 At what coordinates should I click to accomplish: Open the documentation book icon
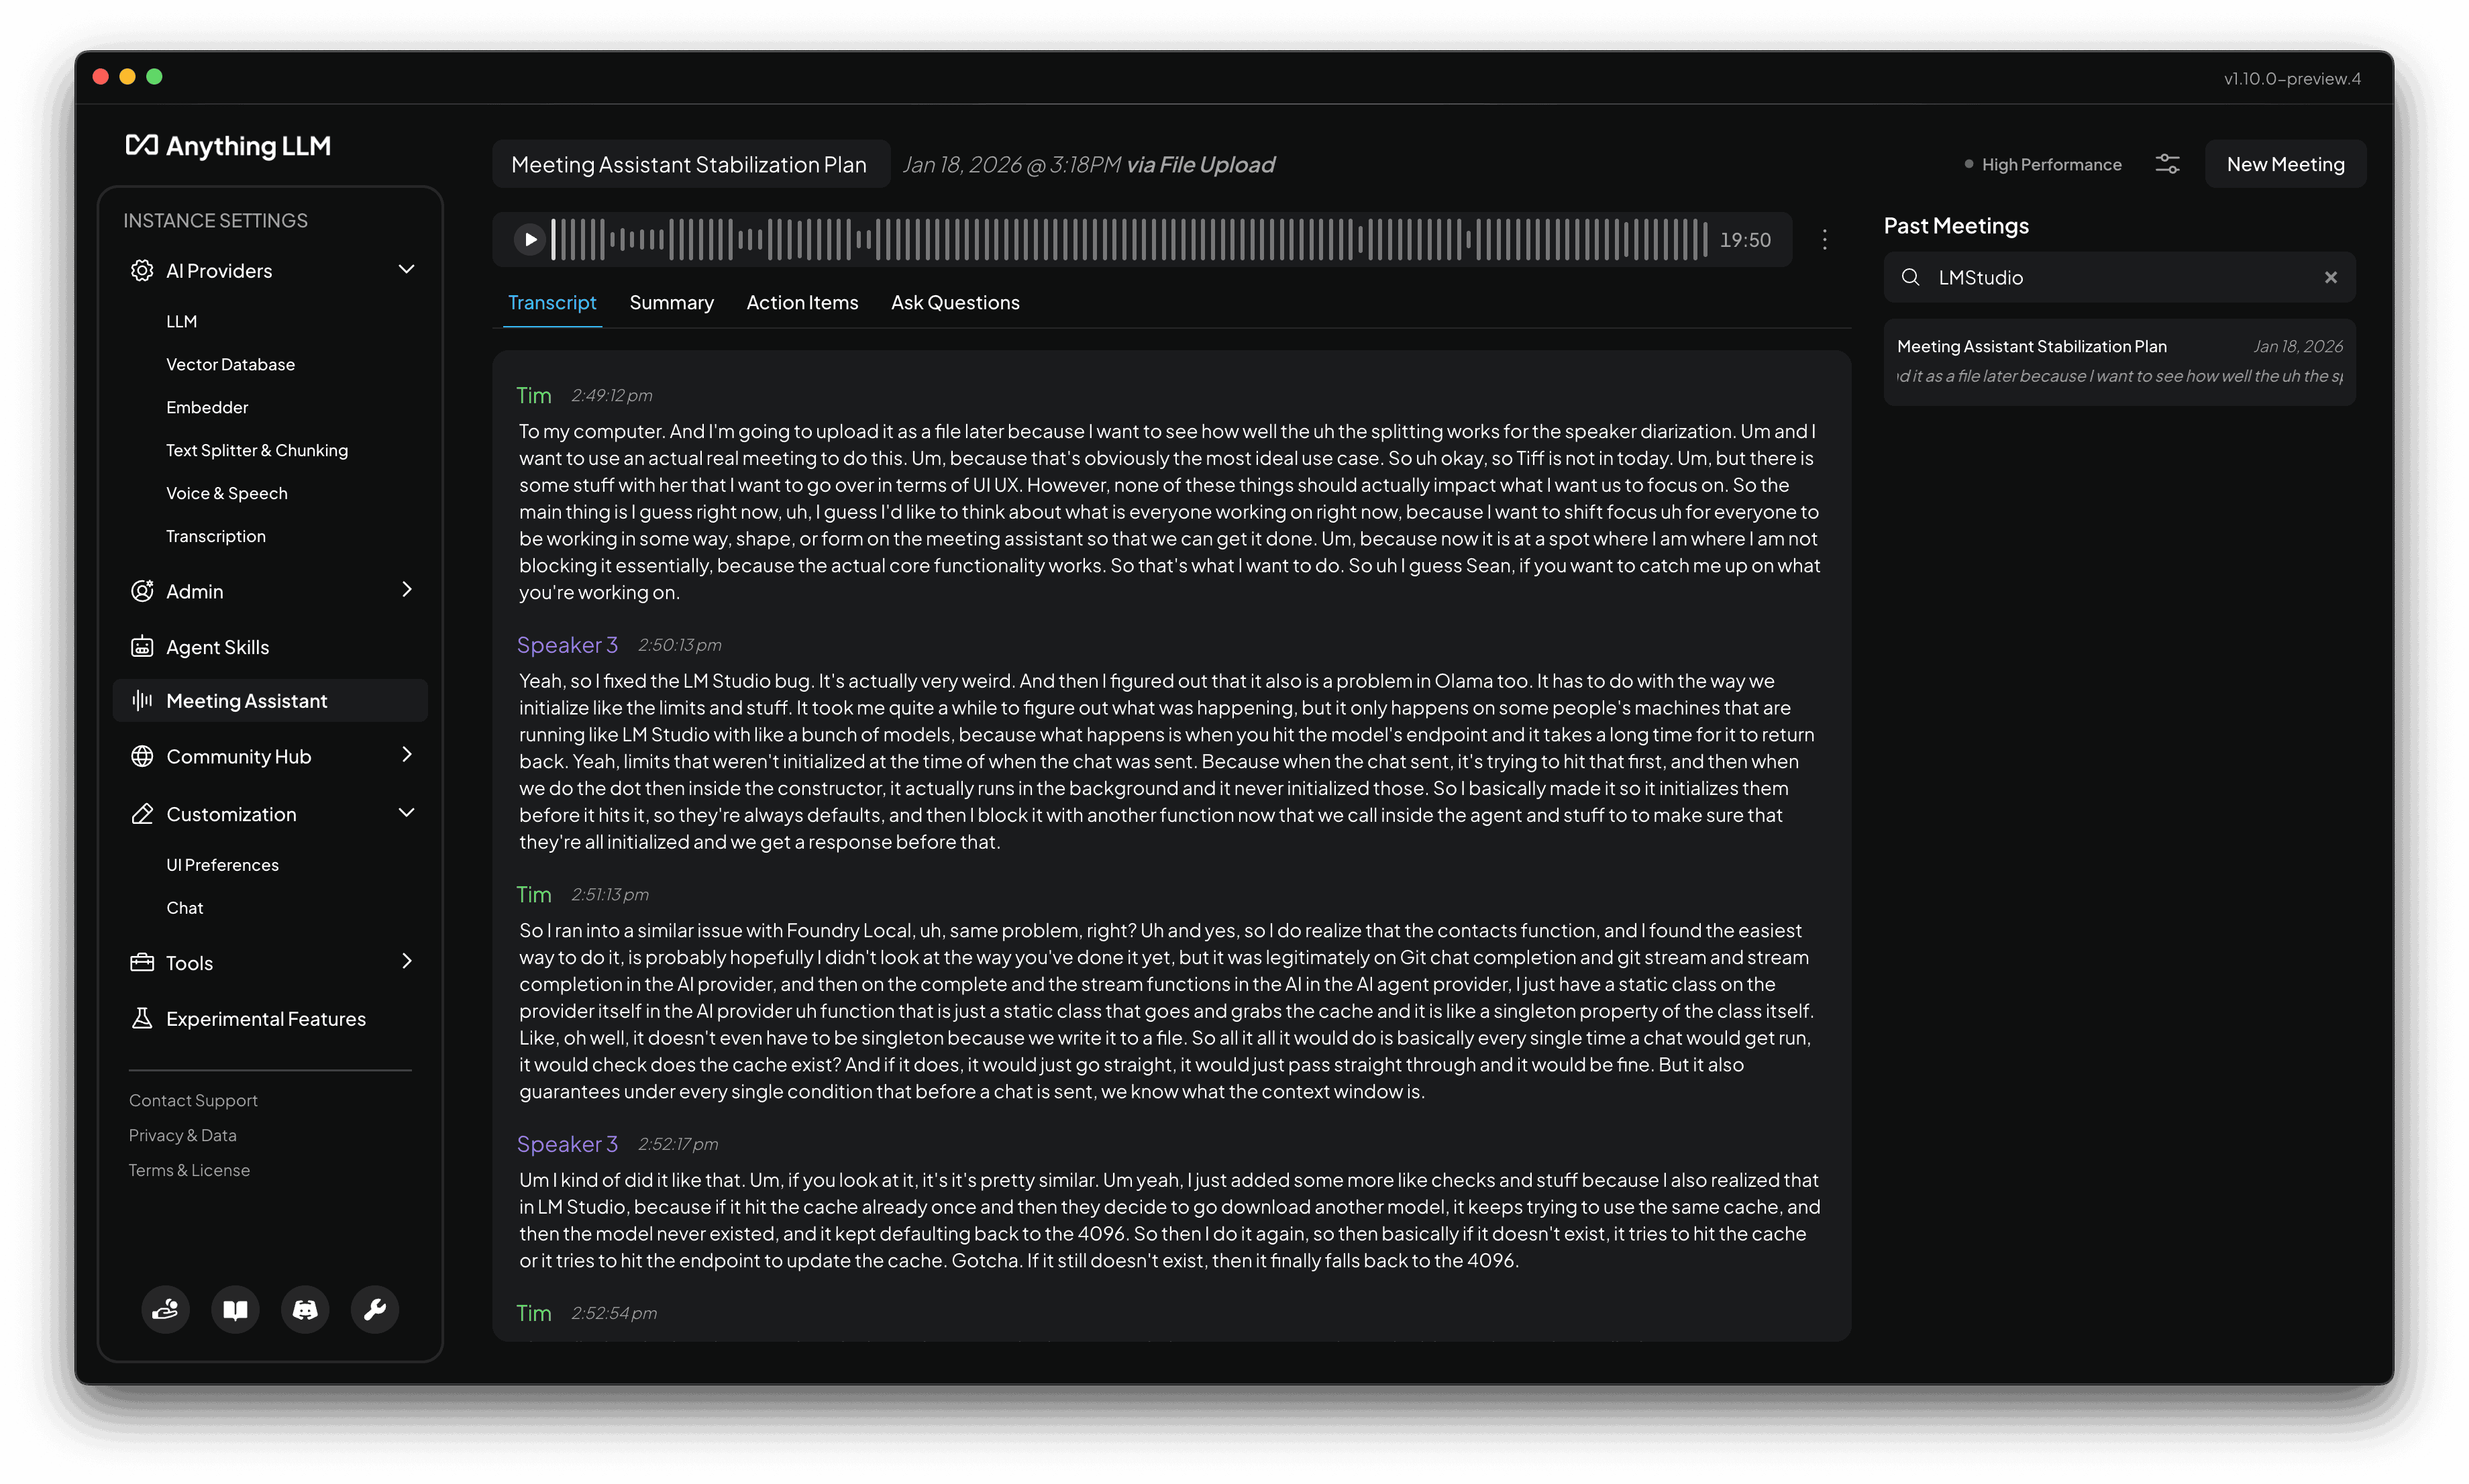pos(235,1309)
